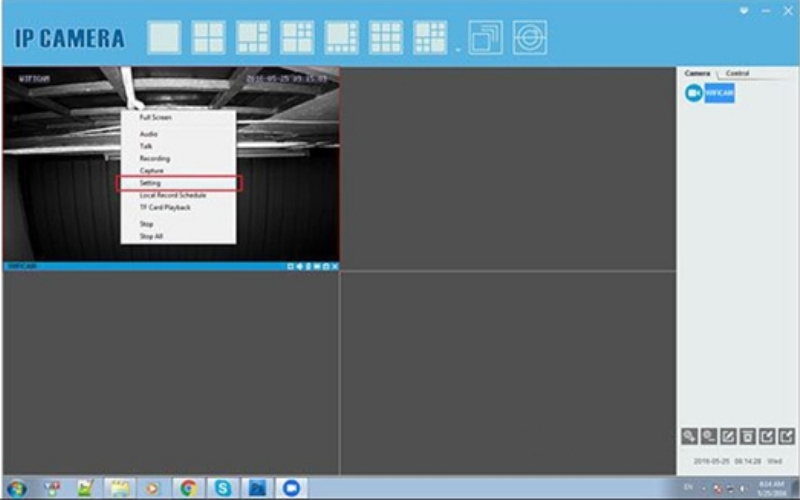Image resolution: width=800 pixels, height=500 pixels.
Task: Click the circular target icon in top toolbar
Action: click(530, 37)
